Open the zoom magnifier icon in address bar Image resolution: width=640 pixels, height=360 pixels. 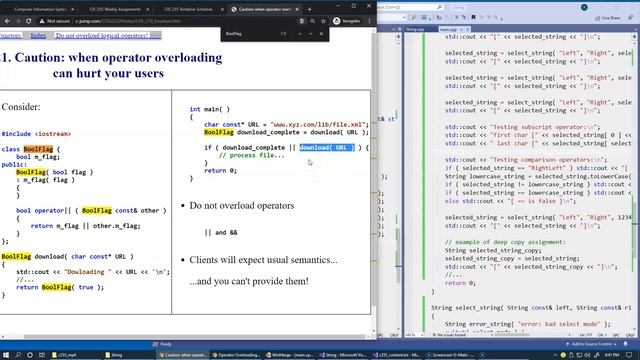pyautogui.click(x=312, y=21)
